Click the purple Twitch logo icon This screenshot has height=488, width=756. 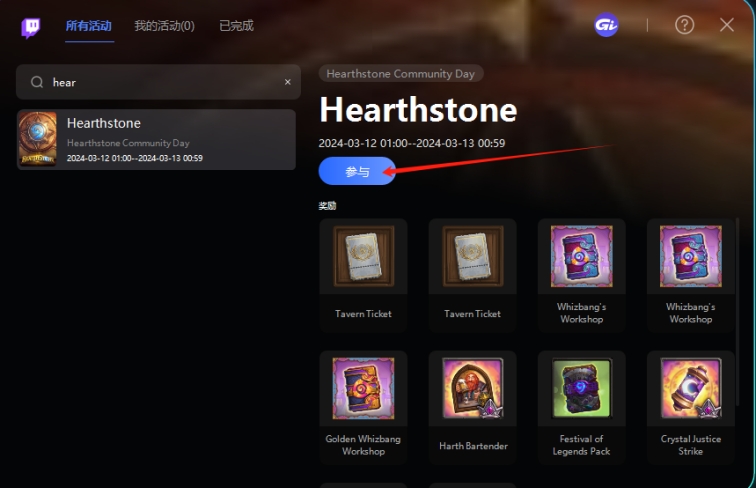(x=31, y=27)
